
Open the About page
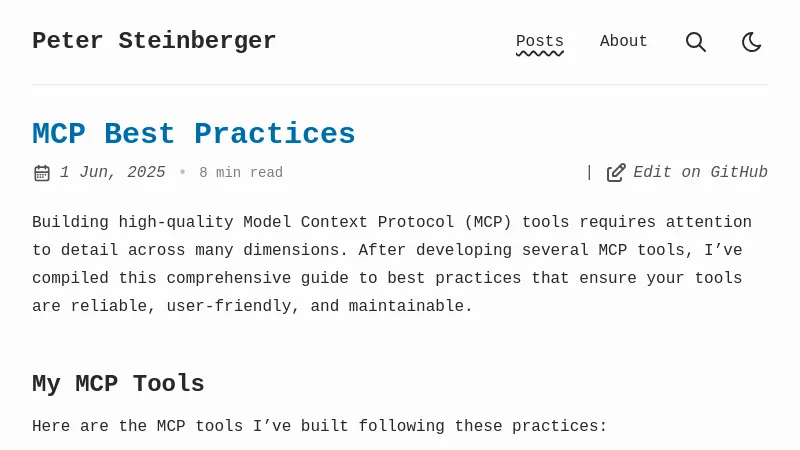pyautogui.click(x=624, y=42)
